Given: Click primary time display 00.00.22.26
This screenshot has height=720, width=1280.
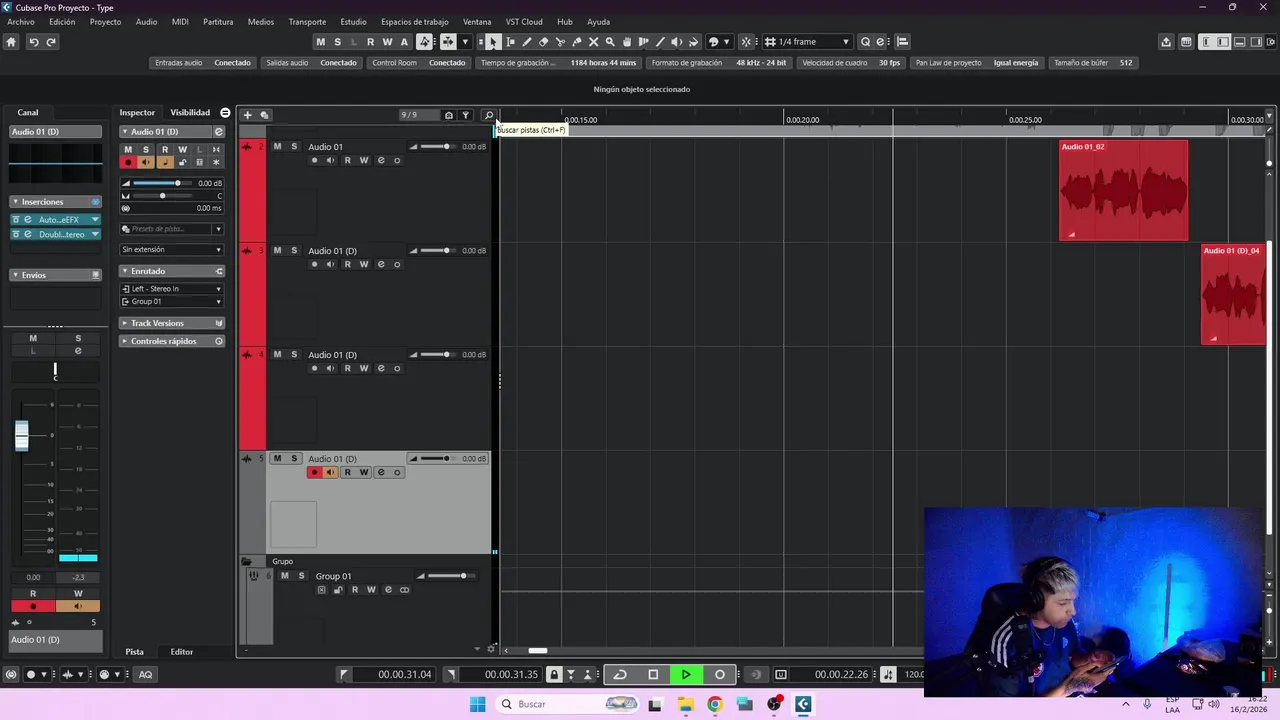Looking at the screenshot, I should (840, 674).
